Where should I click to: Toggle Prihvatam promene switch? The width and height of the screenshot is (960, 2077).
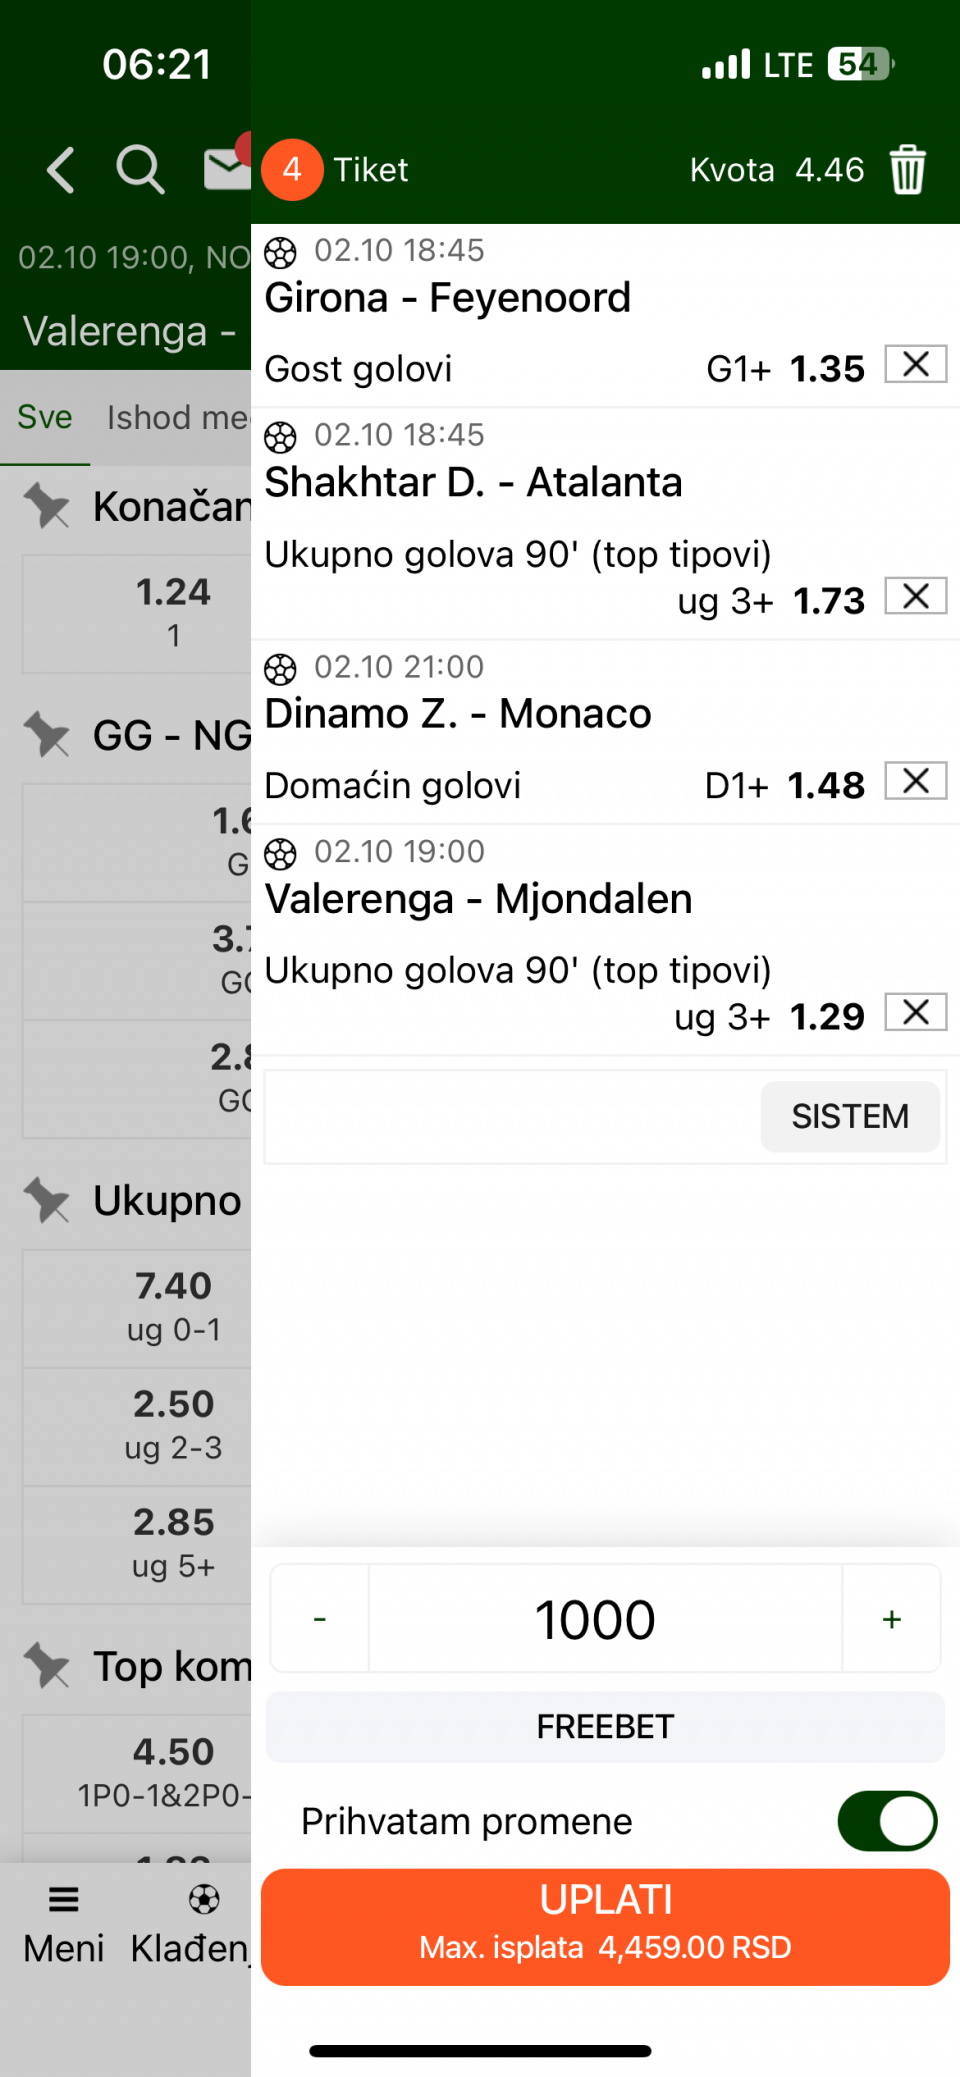(x=886, y=1821)
